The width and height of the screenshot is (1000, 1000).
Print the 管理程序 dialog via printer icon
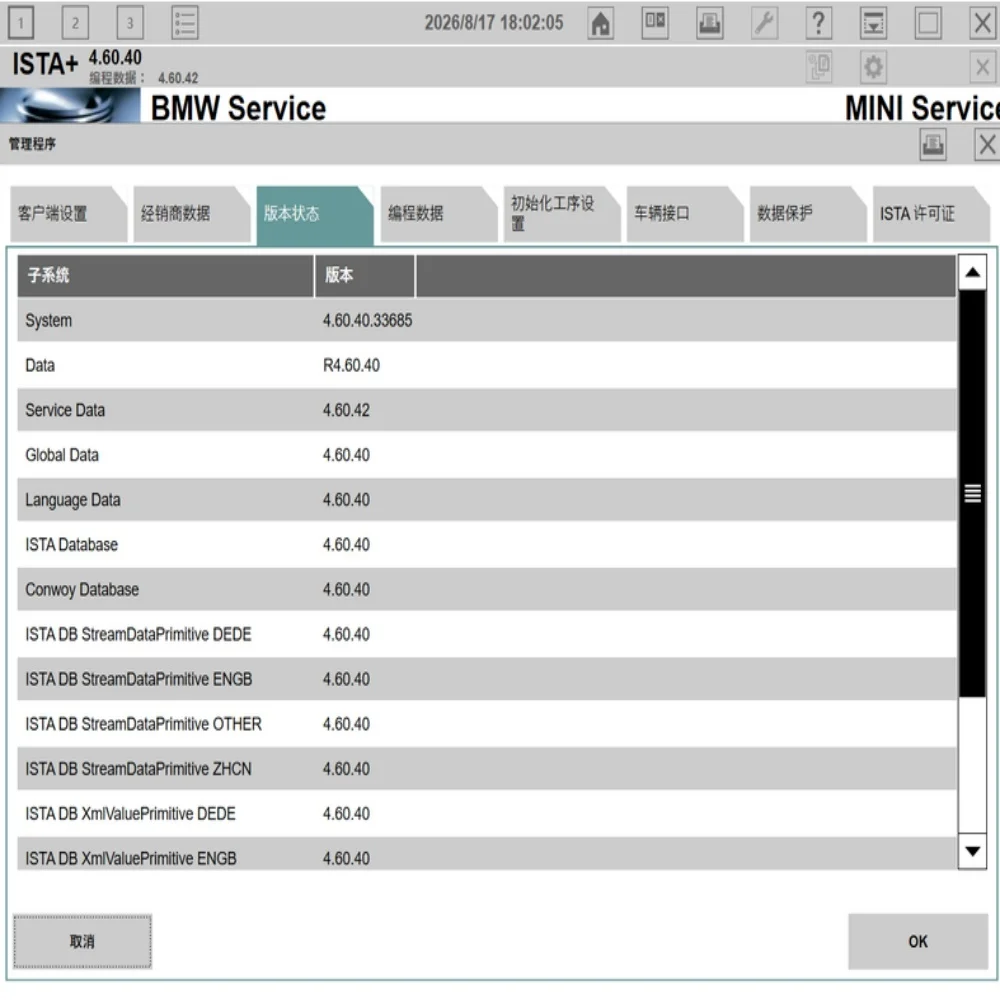933,145
